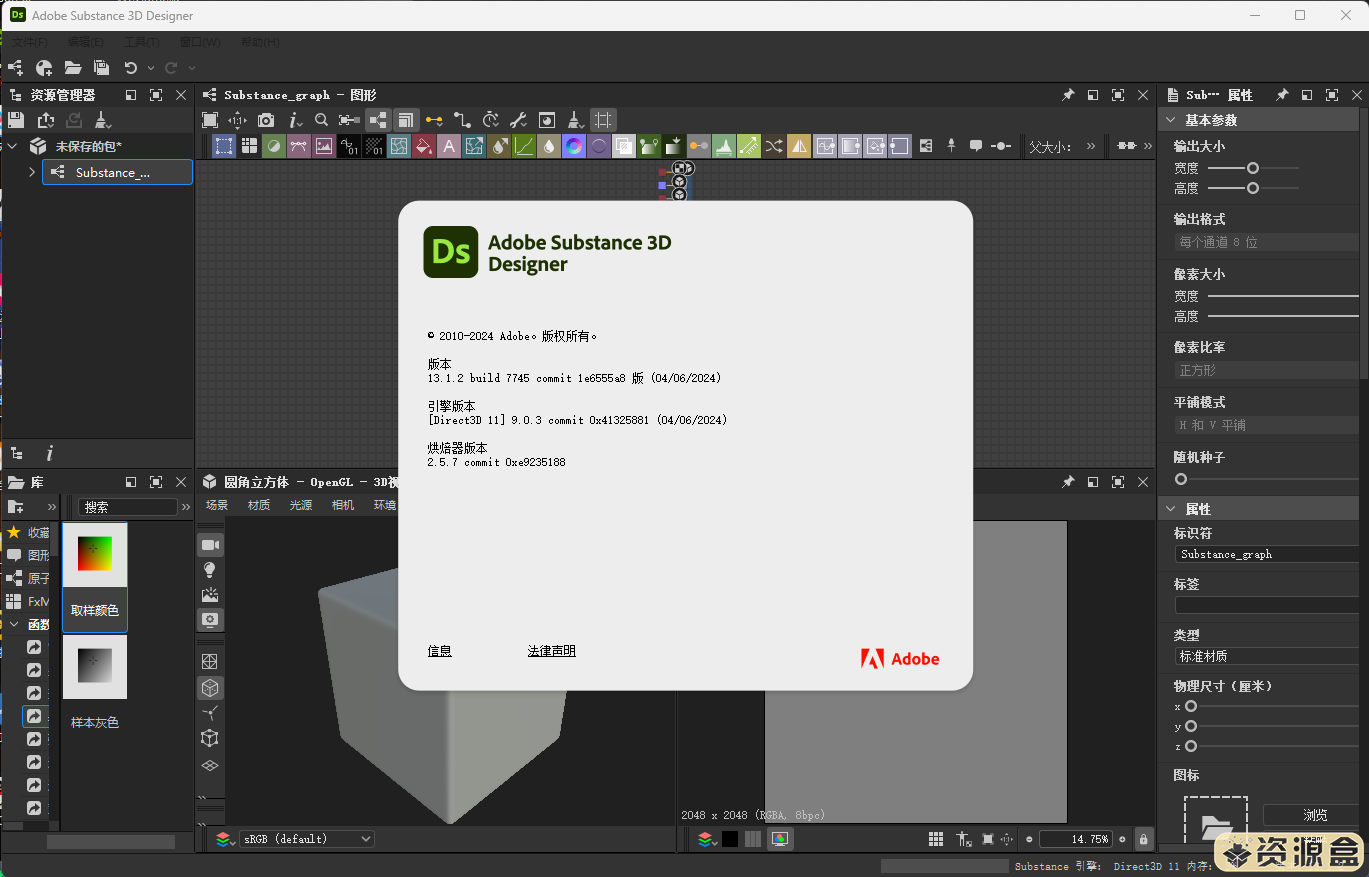Add an HSL node via rainbow ring icon
Image resolution: width=1369 pixels, height=877 pixels.
[x=574, y=146]
